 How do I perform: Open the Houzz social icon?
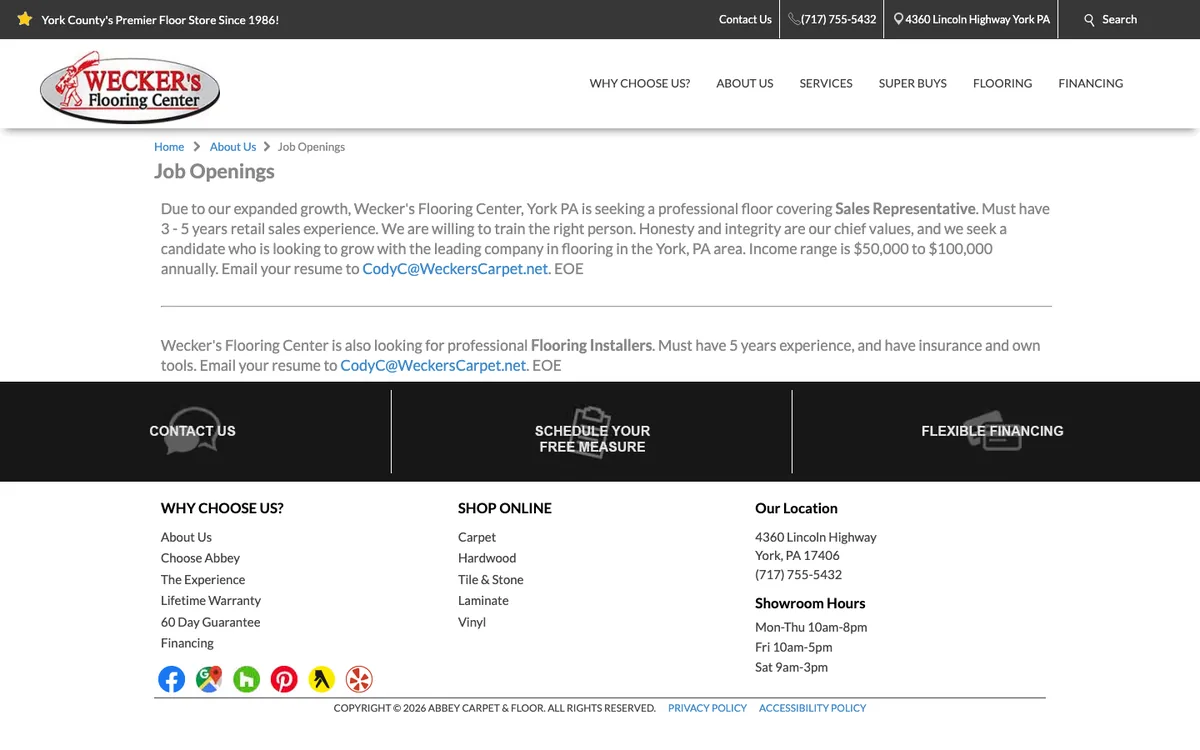click(x=246, y=679)
